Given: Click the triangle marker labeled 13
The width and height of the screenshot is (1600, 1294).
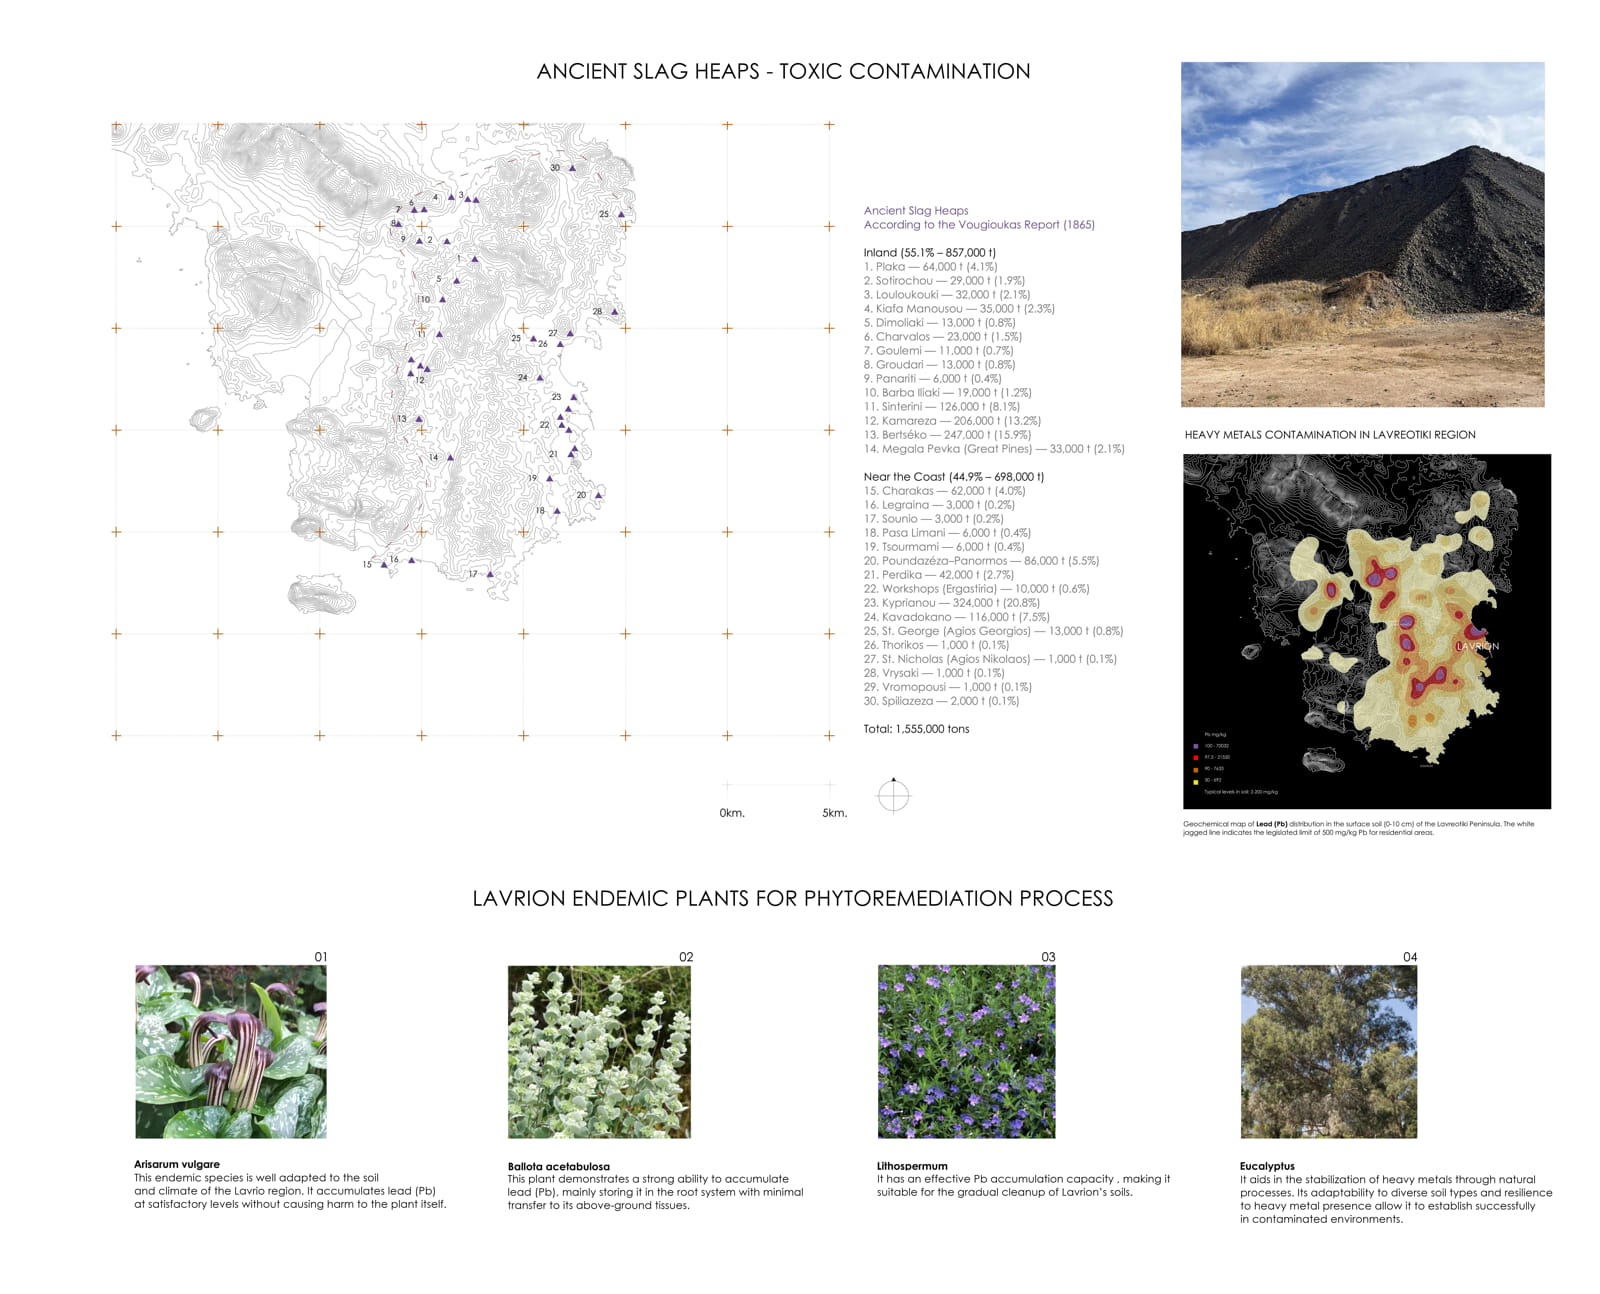Looking at the screenshot, I should click(x=419, y=419).
